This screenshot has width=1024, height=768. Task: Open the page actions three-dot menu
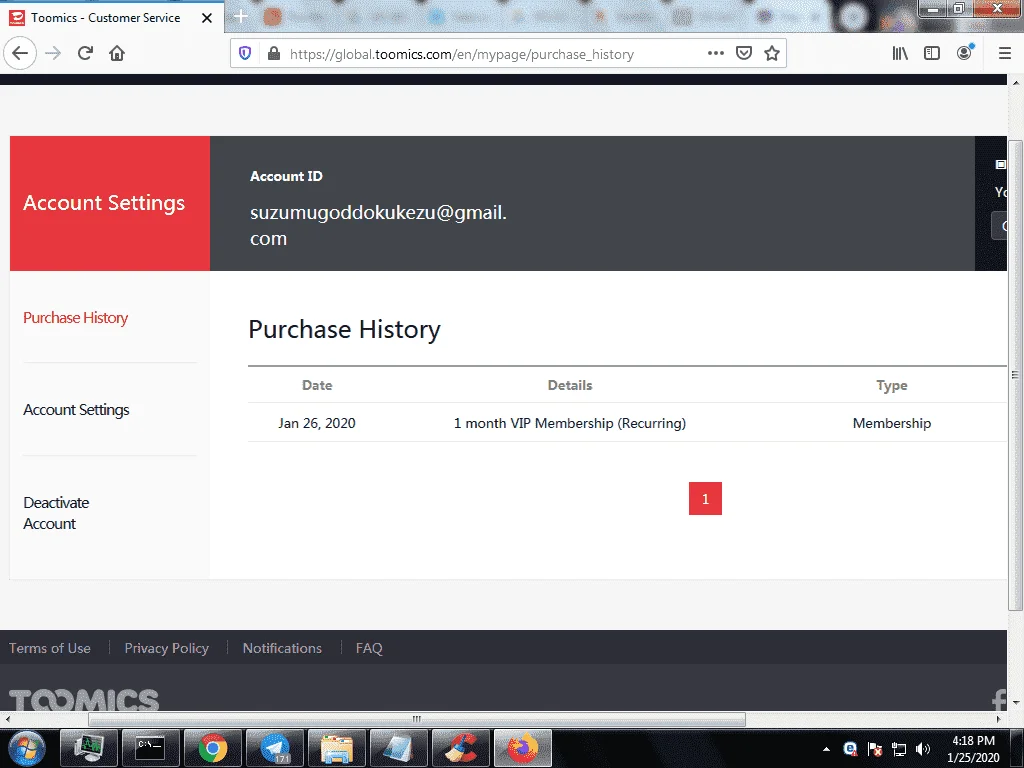(x=716, y=54)
